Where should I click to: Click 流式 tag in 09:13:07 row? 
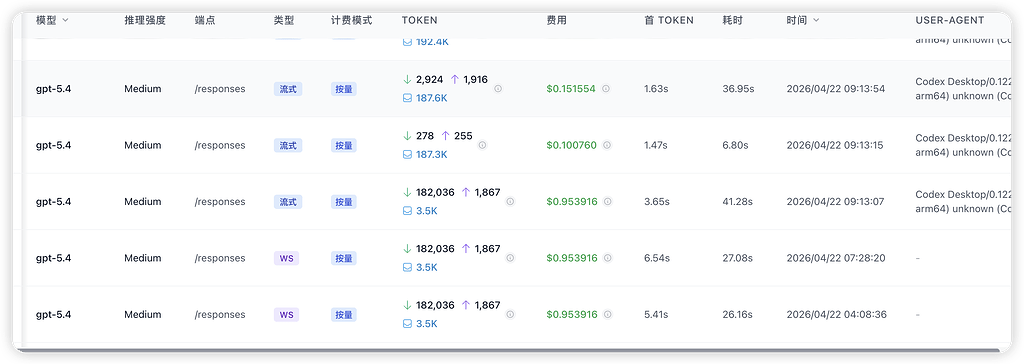click(x=288, y=201)
